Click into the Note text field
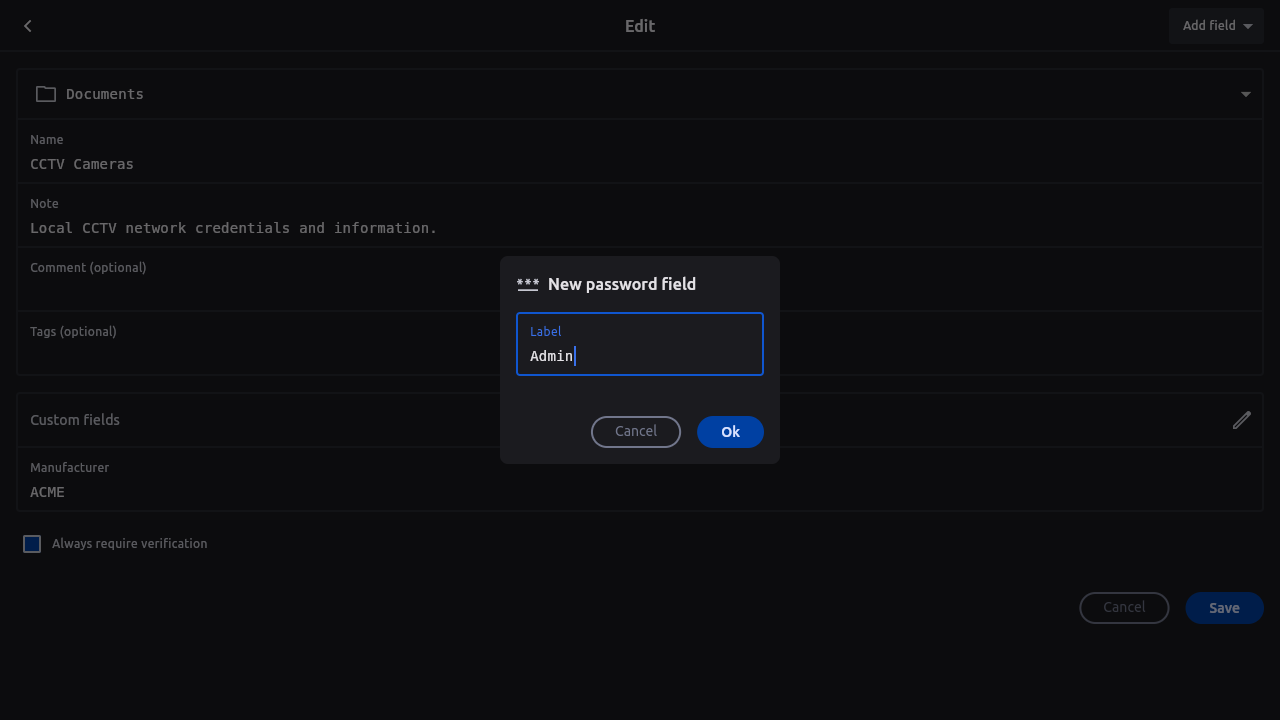Image resolution: width=1280 pixels, height=720 pixels. click(x=640, y=216)
